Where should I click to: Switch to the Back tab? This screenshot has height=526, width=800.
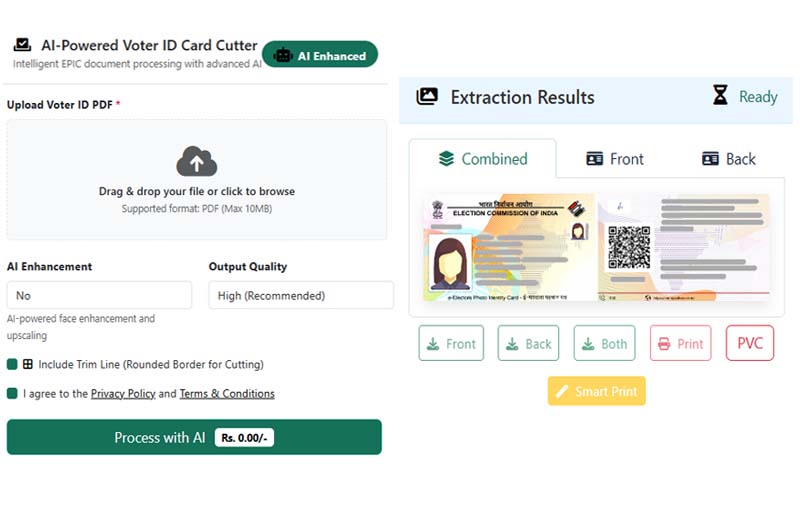(x=729, y=159)
